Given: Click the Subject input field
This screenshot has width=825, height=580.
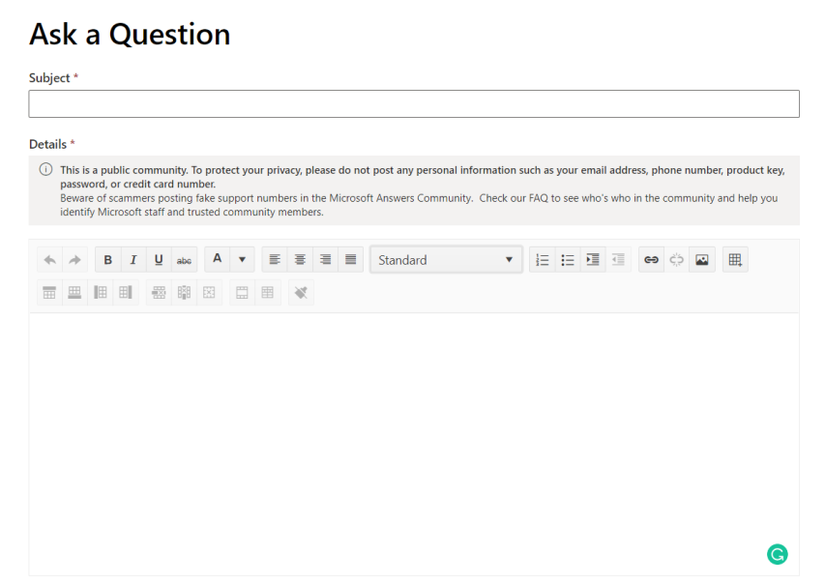Looking at the screenshot, I should click(x=414, y=104).
